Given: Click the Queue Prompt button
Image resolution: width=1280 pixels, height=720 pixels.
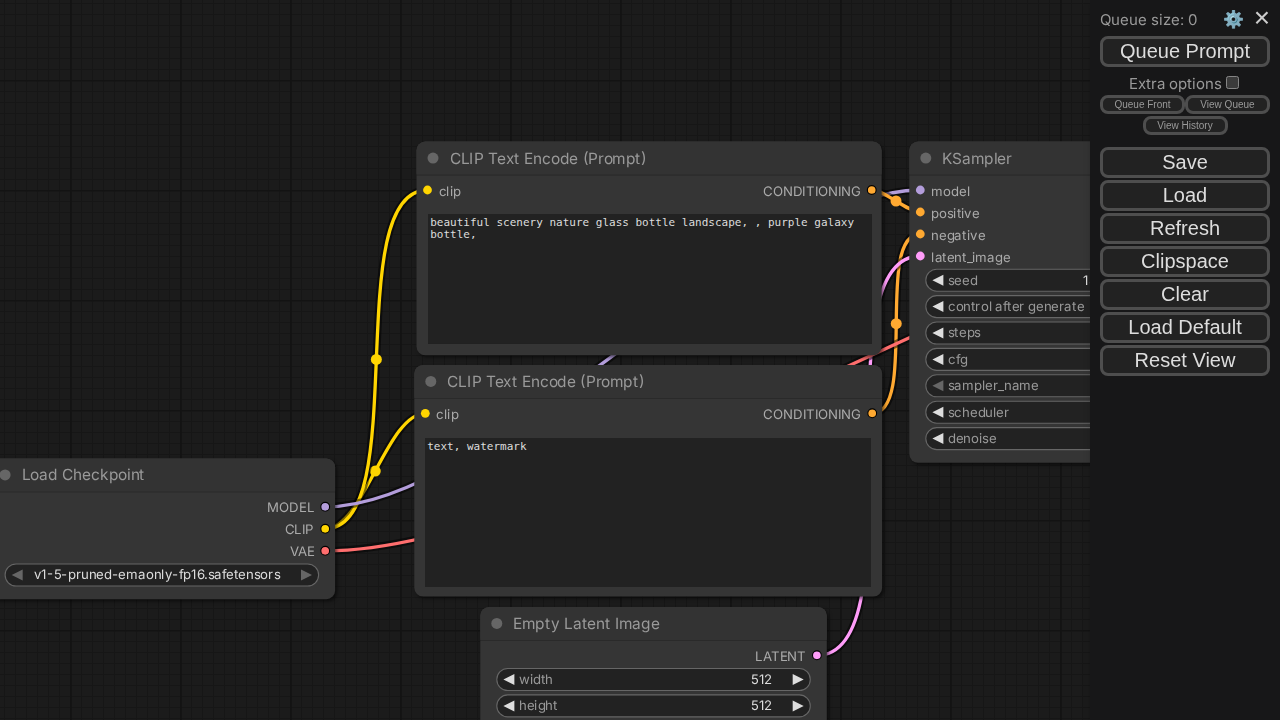Looking at the screenshot, I should click(1184, 51).
